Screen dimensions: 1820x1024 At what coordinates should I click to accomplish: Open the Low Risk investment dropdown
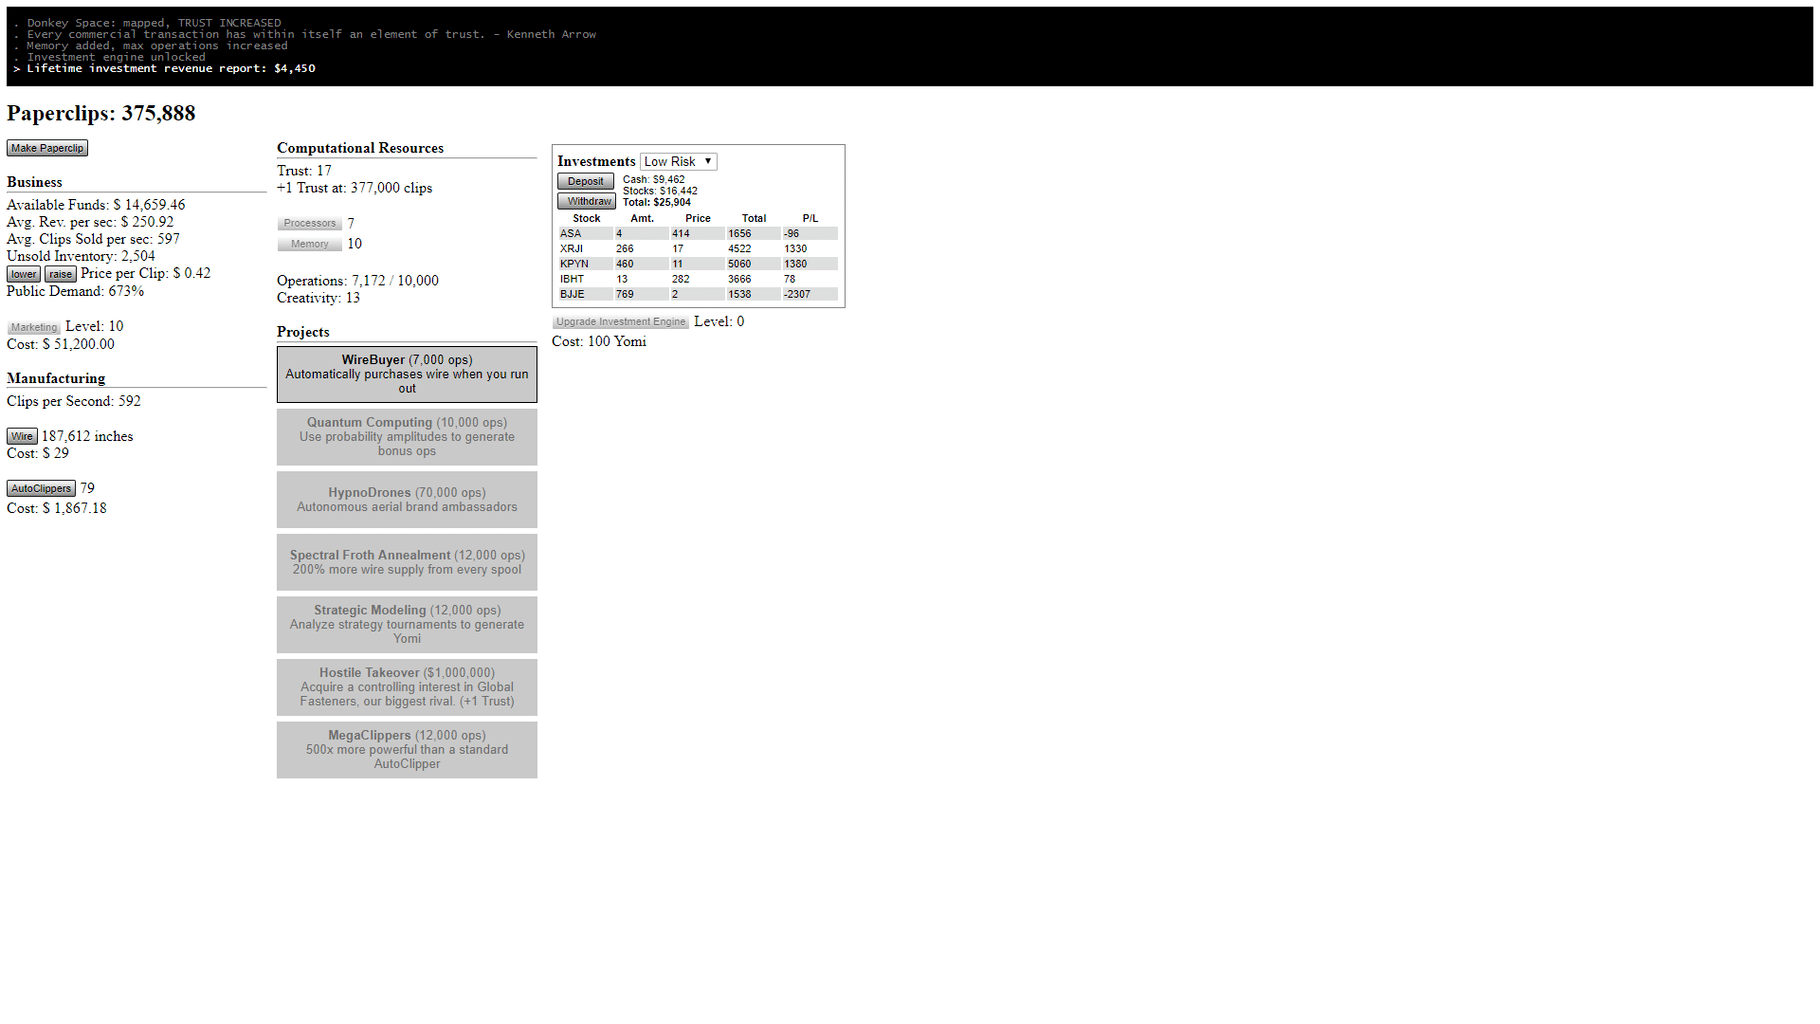point(678,161)
